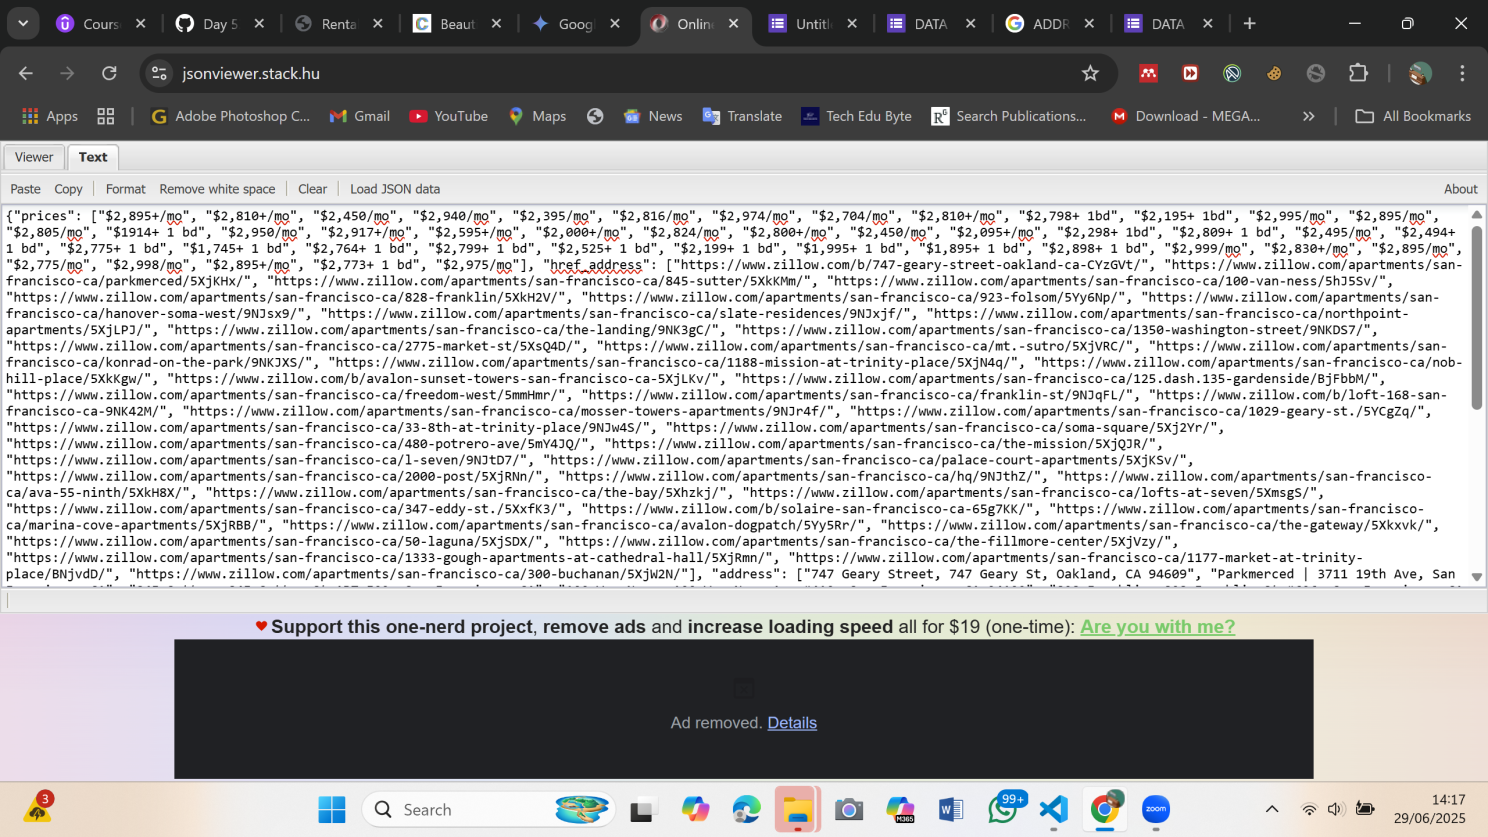
Task: Click the cookie manager extension icon
Action: pyautogui.click(x=1274, y=73)
